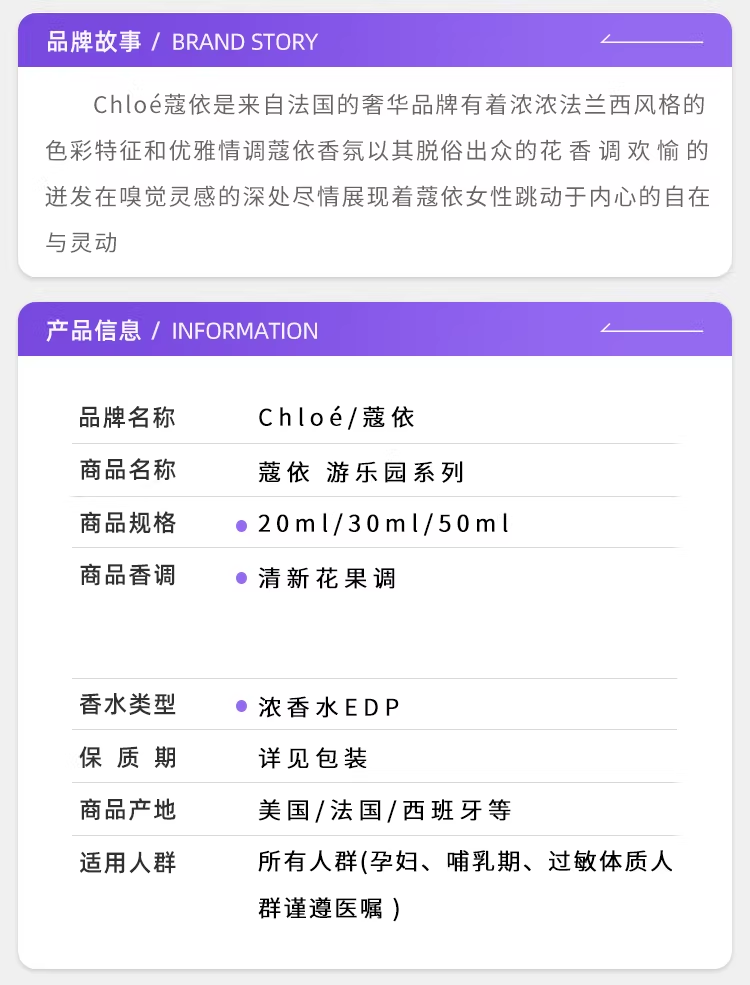Click the 20ml/30ml/50ml specification text
This screenshot has height=985, width=750.
coord(384,524)
